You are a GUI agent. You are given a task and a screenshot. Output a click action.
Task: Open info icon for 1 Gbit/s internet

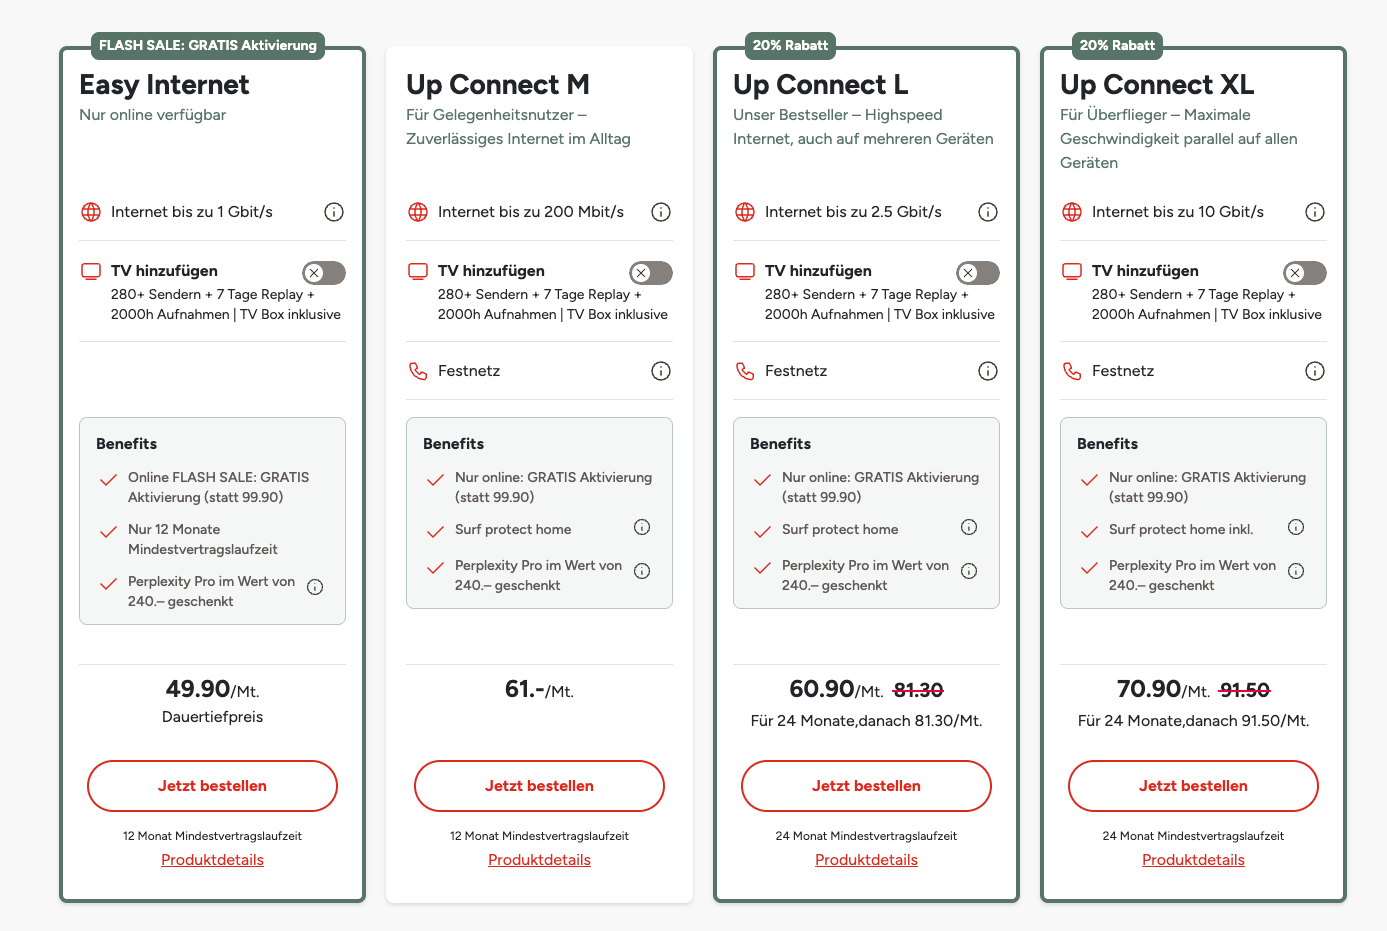334,212
